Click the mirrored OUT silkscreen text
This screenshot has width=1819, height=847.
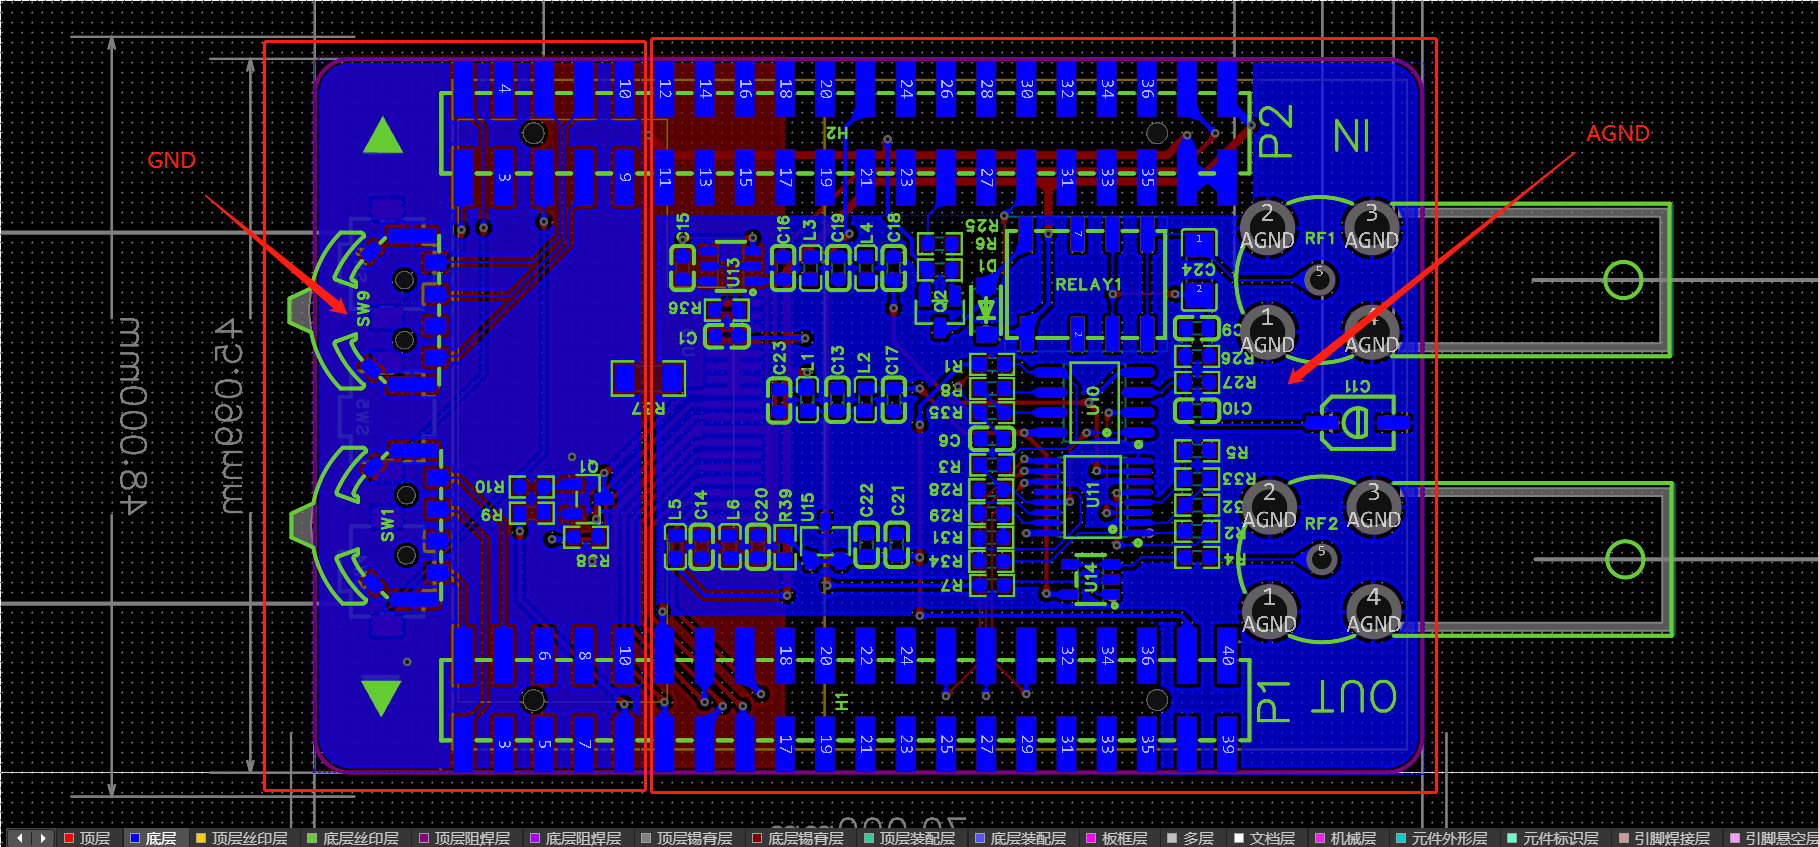pyautogui.click(x=1354, y=695)
